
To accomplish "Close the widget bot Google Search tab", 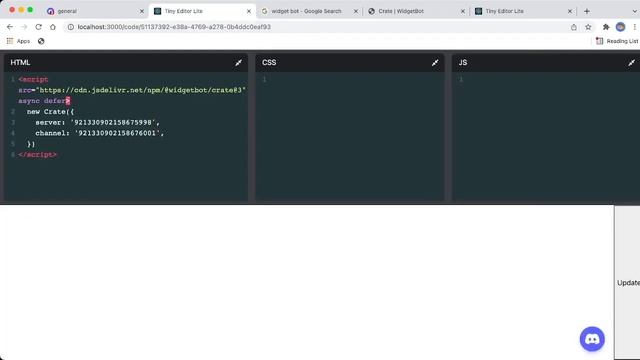I will tap(356, 11).
